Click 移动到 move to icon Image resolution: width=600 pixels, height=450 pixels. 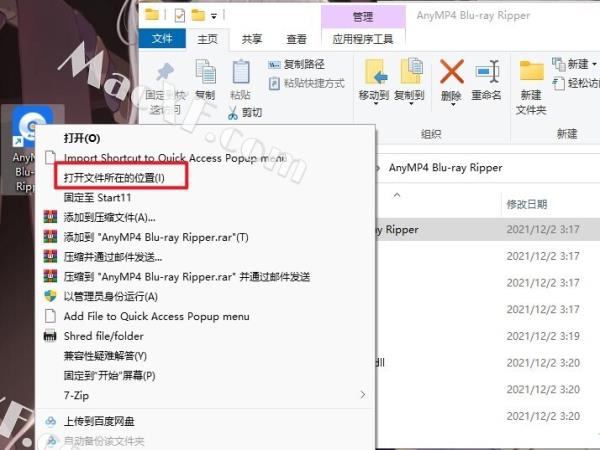click(374, 72)
